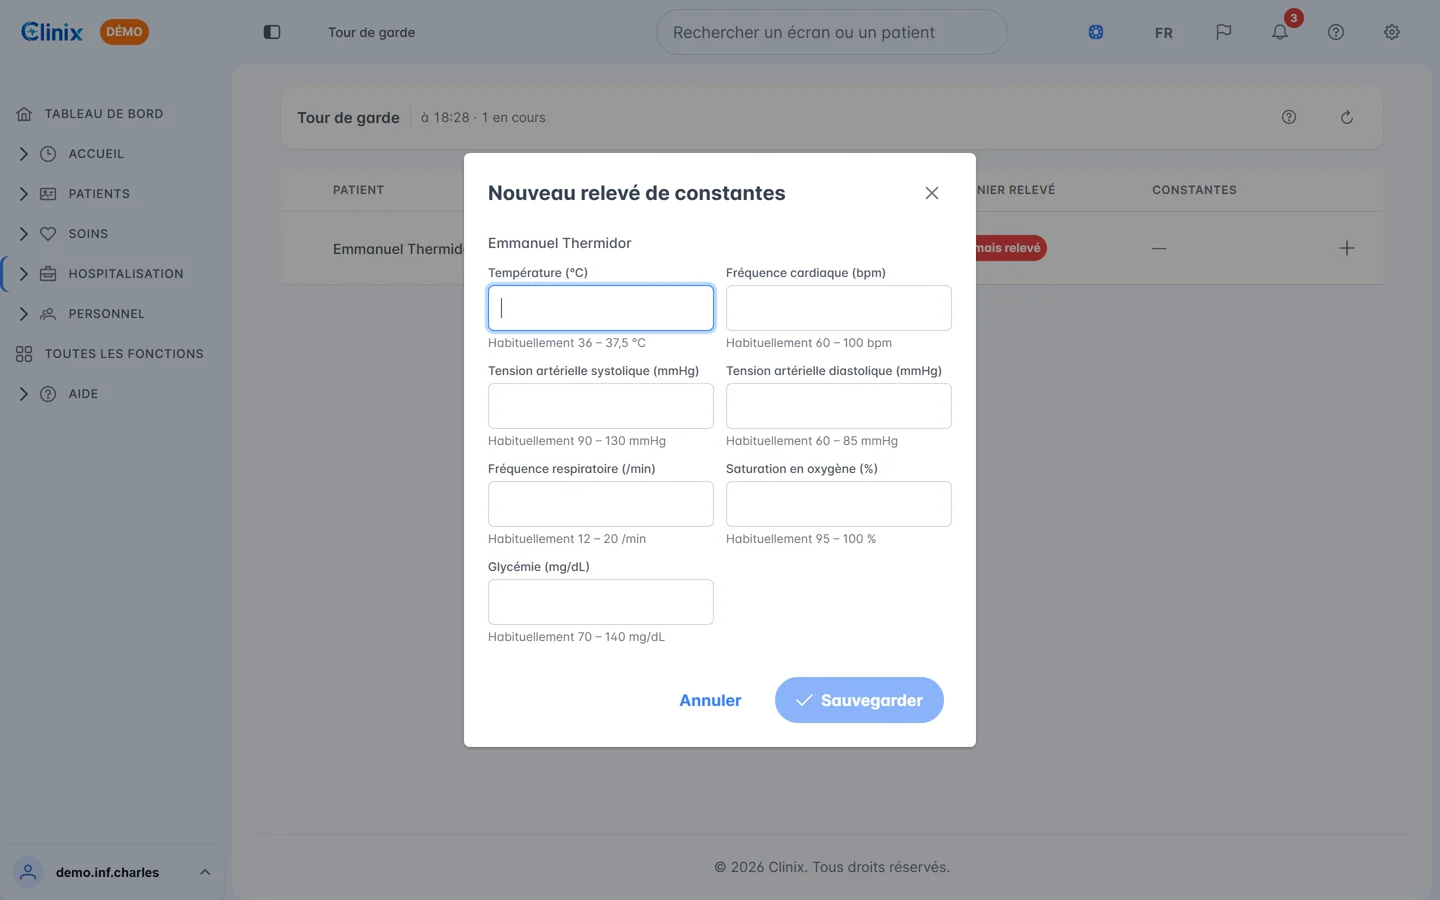This screenshot has width=1440, height=900.
Task: Click the Température (°C) field
Action: click(x=601, y=308)
